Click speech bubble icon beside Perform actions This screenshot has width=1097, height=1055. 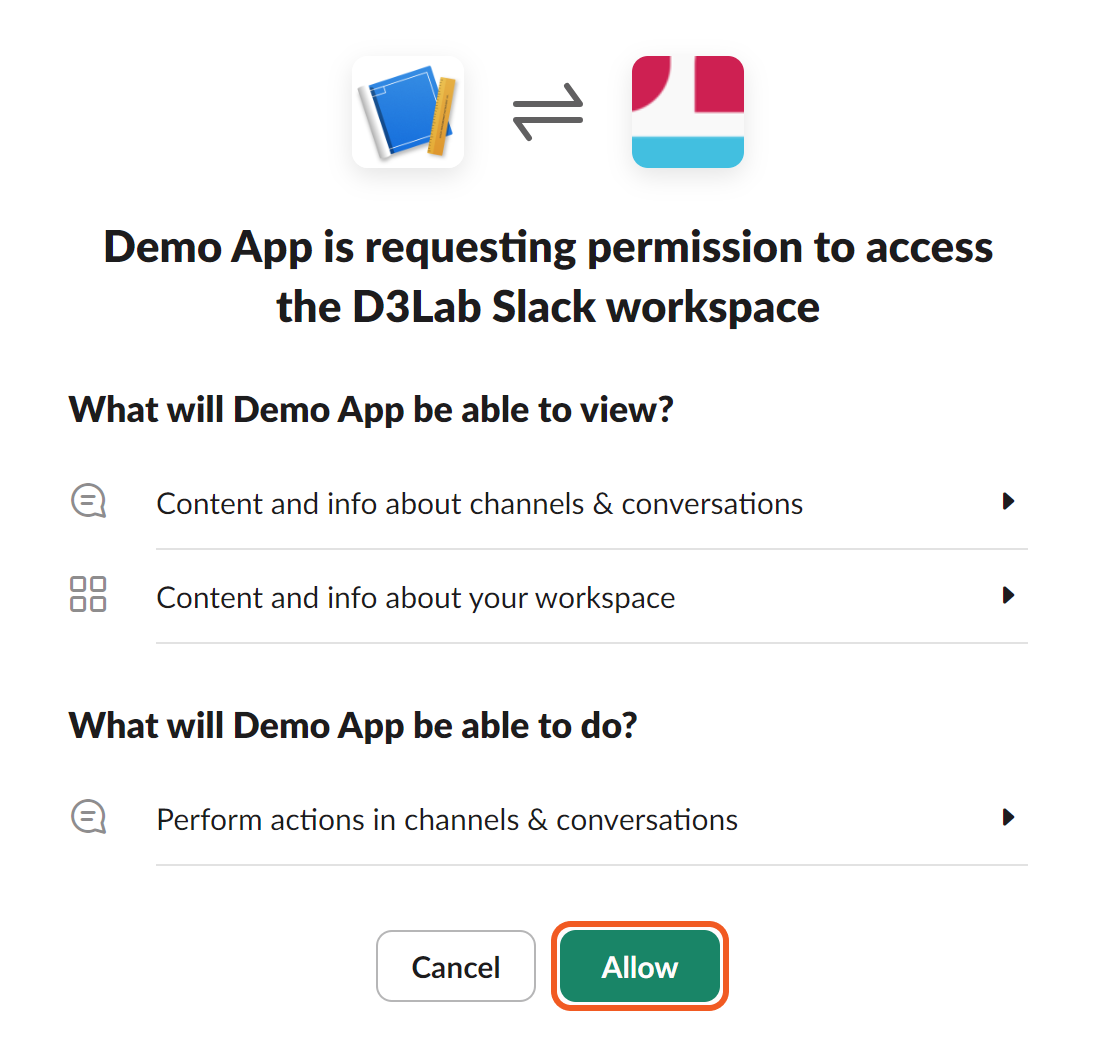tap(88, 817)
